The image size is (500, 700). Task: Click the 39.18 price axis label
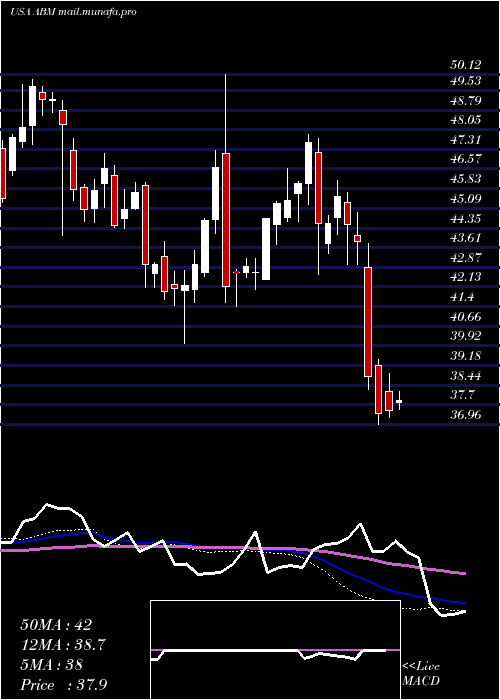pos(466,356)
